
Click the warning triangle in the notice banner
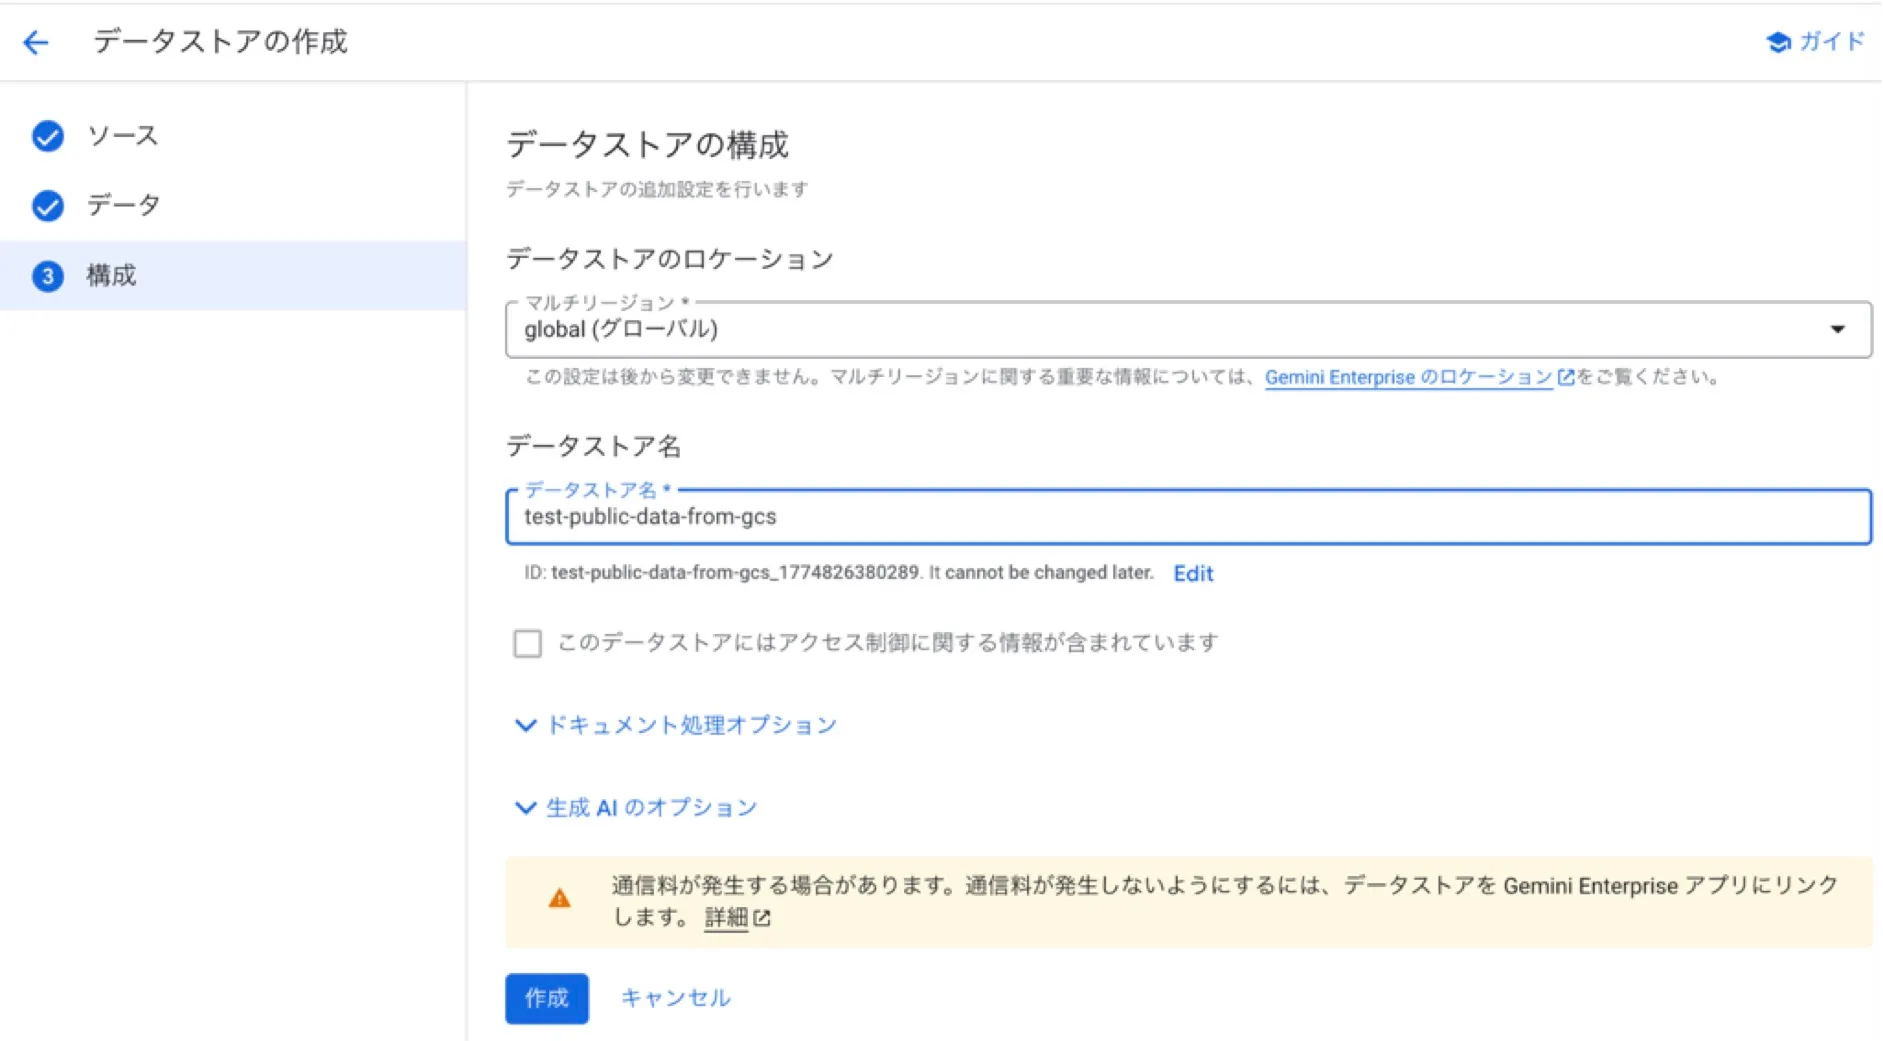pos(560,899)
